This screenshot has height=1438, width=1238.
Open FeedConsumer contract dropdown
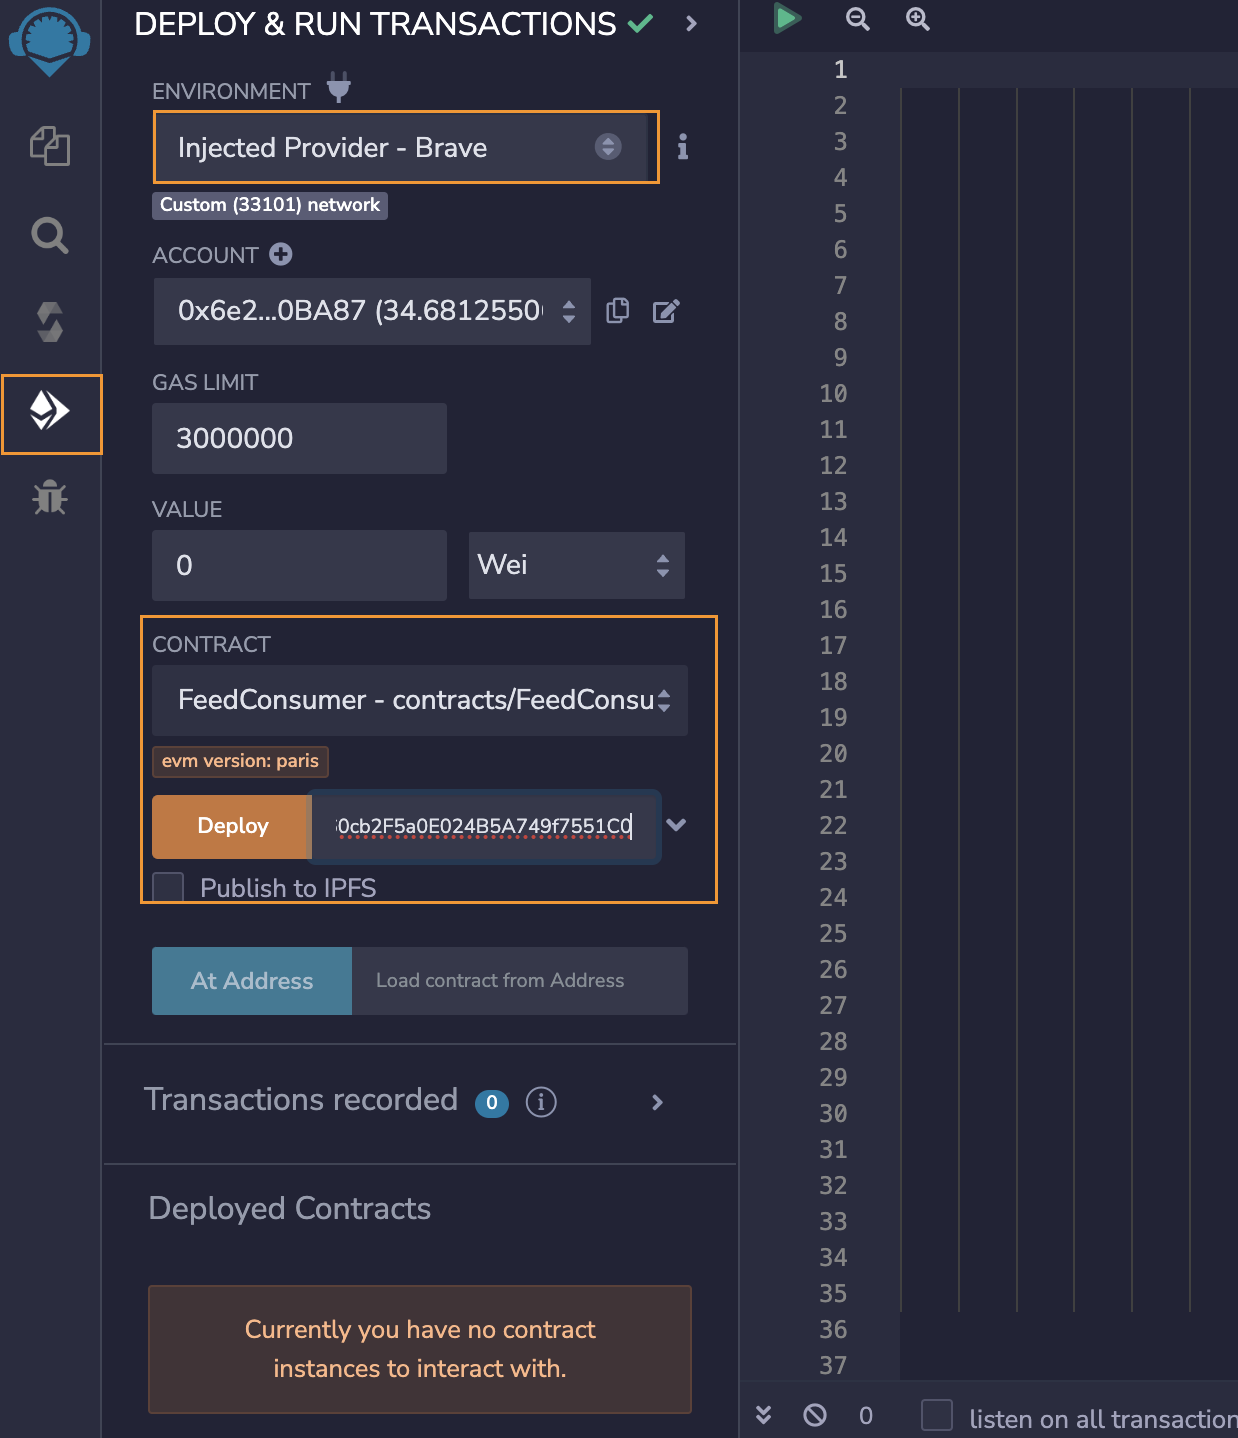(x=420, y=700)
